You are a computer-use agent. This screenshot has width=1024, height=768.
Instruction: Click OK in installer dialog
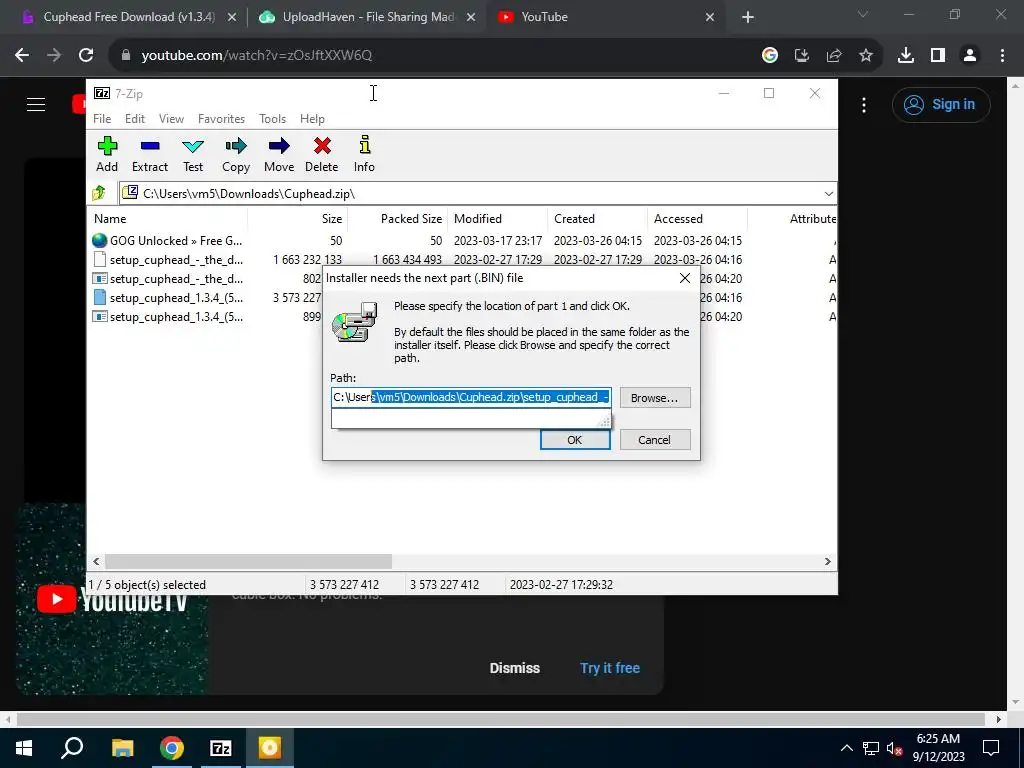click(575, 440)
